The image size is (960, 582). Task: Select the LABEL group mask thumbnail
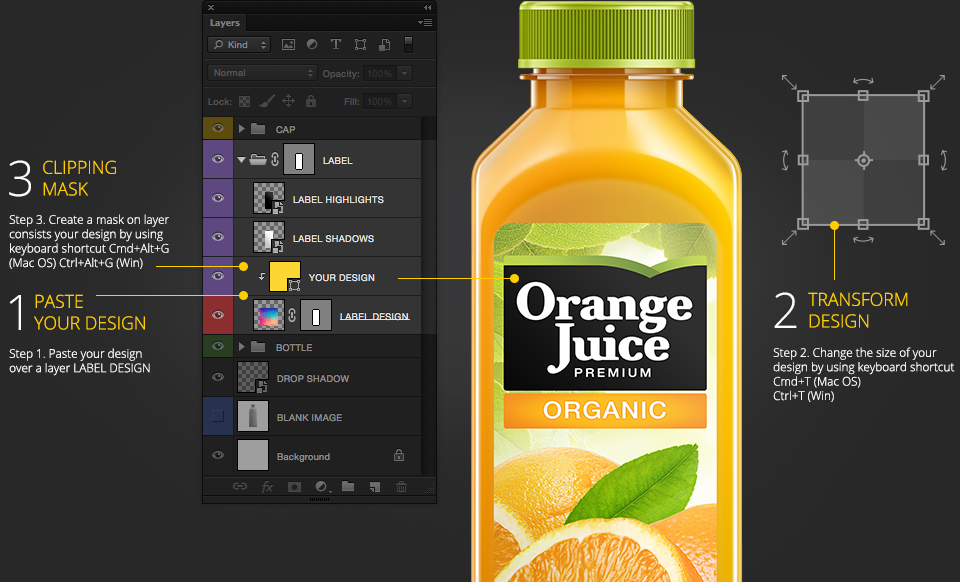click(299, 160)
